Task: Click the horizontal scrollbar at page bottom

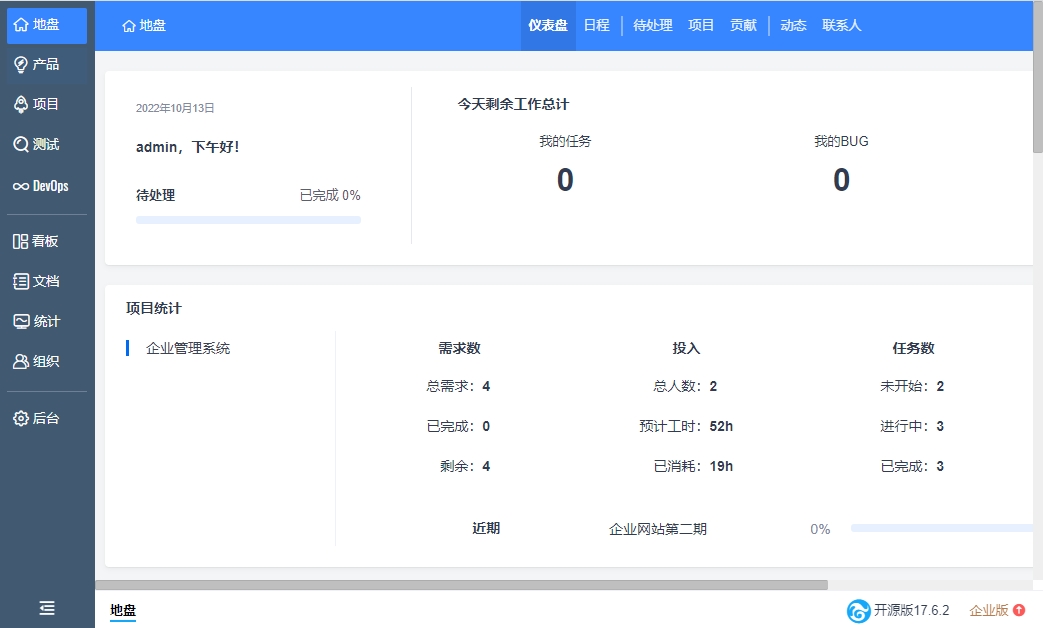Action: coord(462,585)
